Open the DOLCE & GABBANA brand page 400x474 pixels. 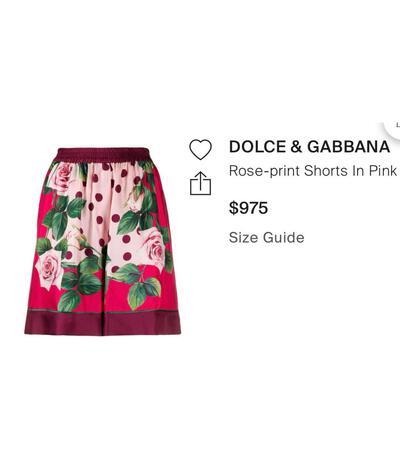(x=309, y=147)
